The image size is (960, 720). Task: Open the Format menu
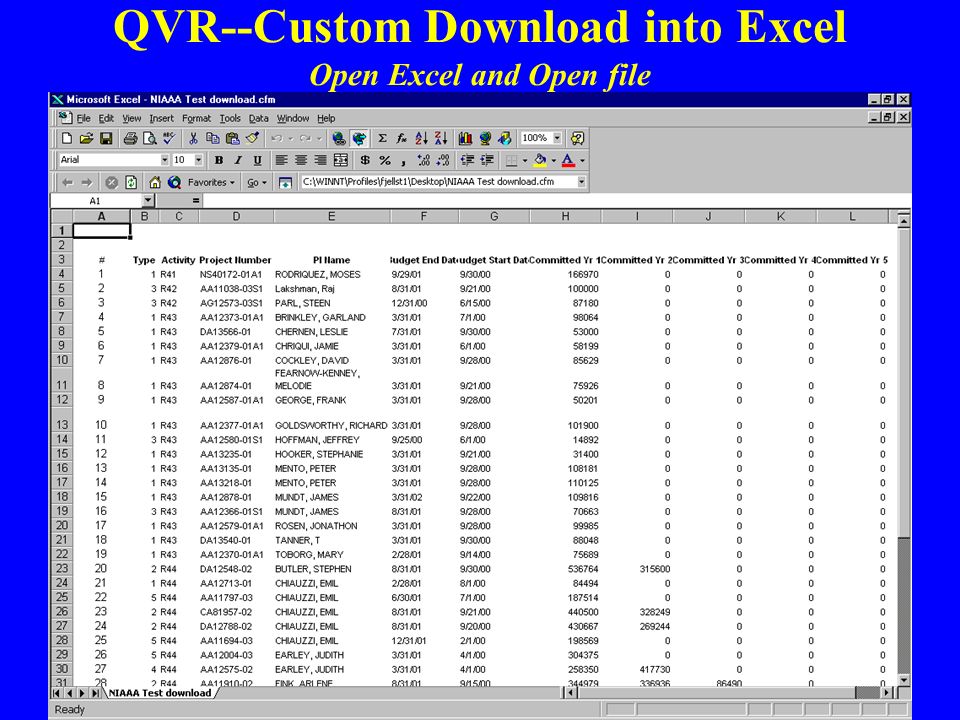click(x=197, y=118)
